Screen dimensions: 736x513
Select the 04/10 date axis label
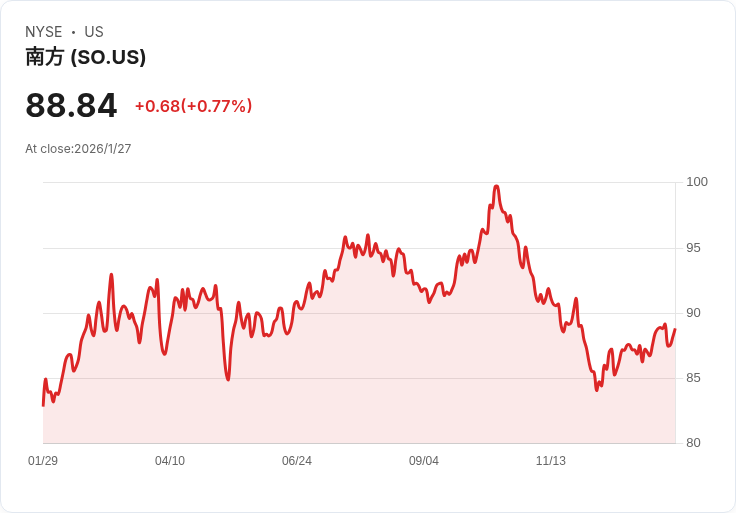170,461
